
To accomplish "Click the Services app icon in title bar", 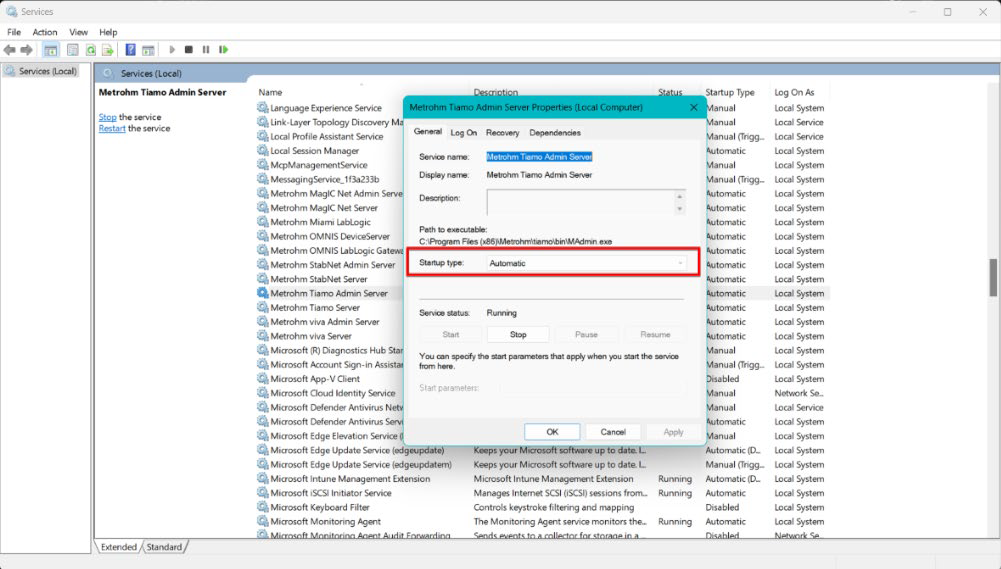I will click(11, 11).
